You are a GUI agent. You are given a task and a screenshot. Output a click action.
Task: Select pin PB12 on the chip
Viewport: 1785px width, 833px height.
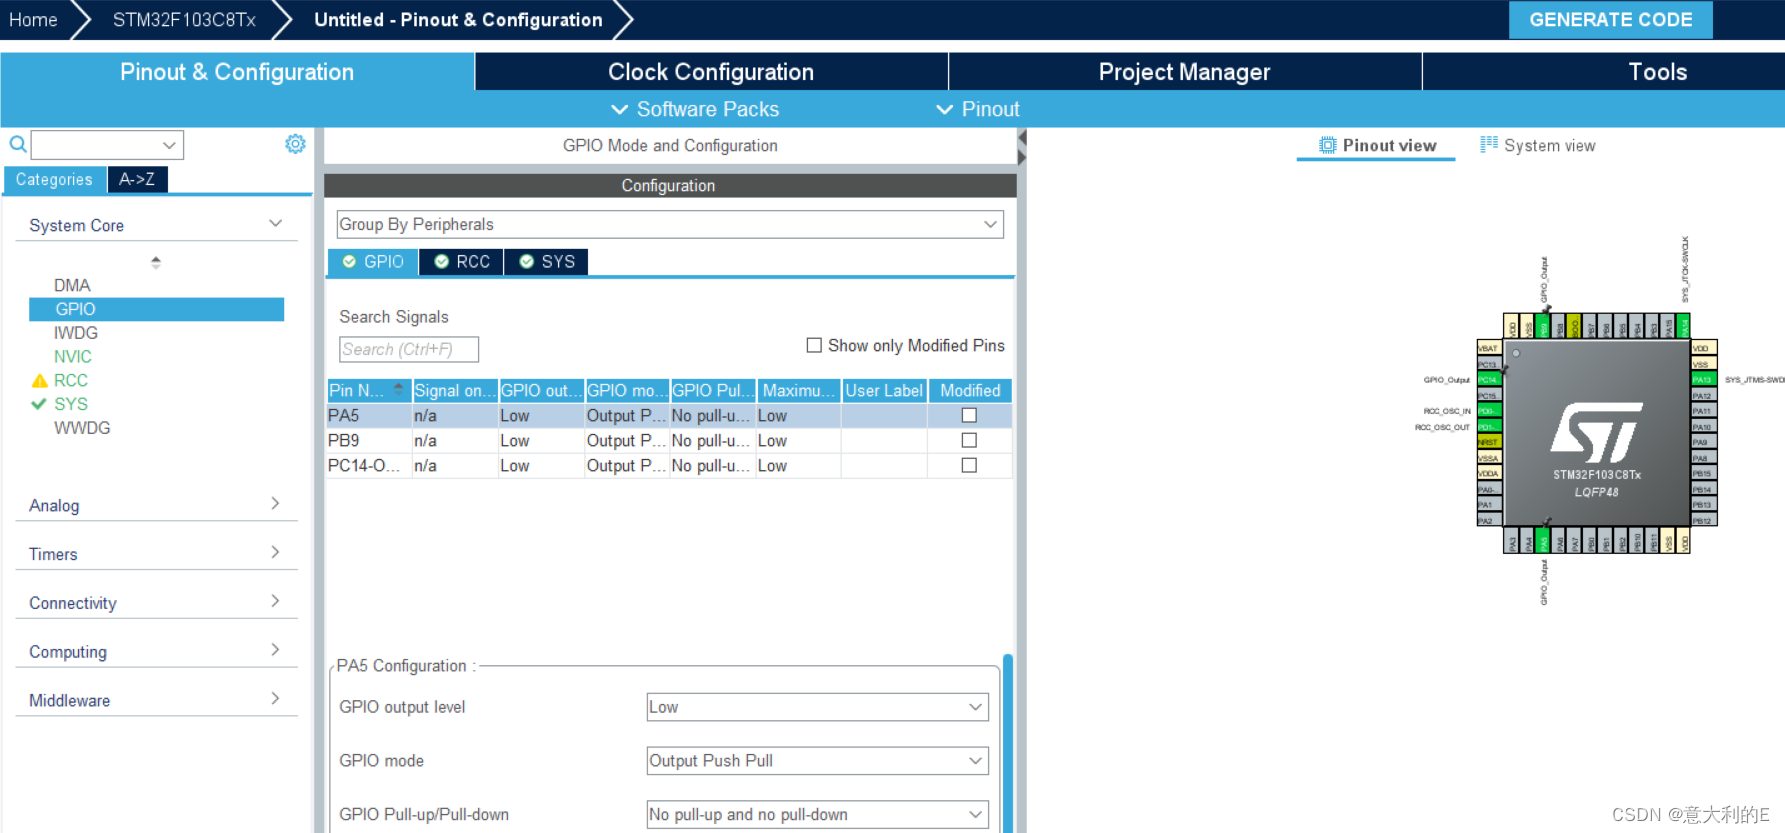1704,520
